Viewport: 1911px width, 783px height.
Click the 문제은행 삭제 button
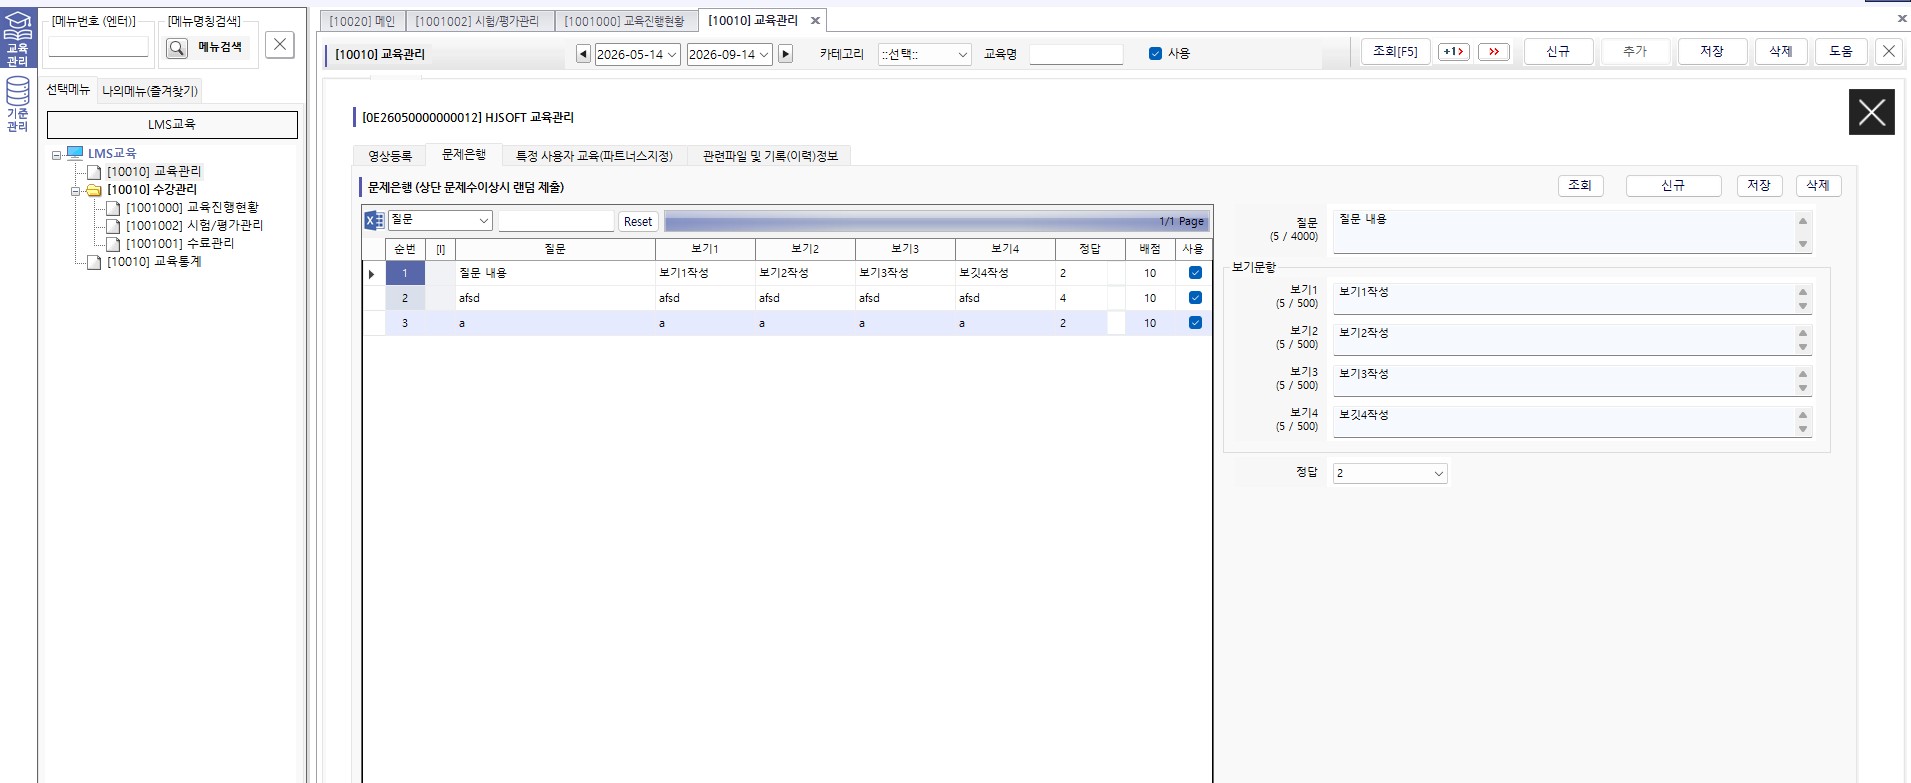pyautogui.click(x=1818, y=186)
